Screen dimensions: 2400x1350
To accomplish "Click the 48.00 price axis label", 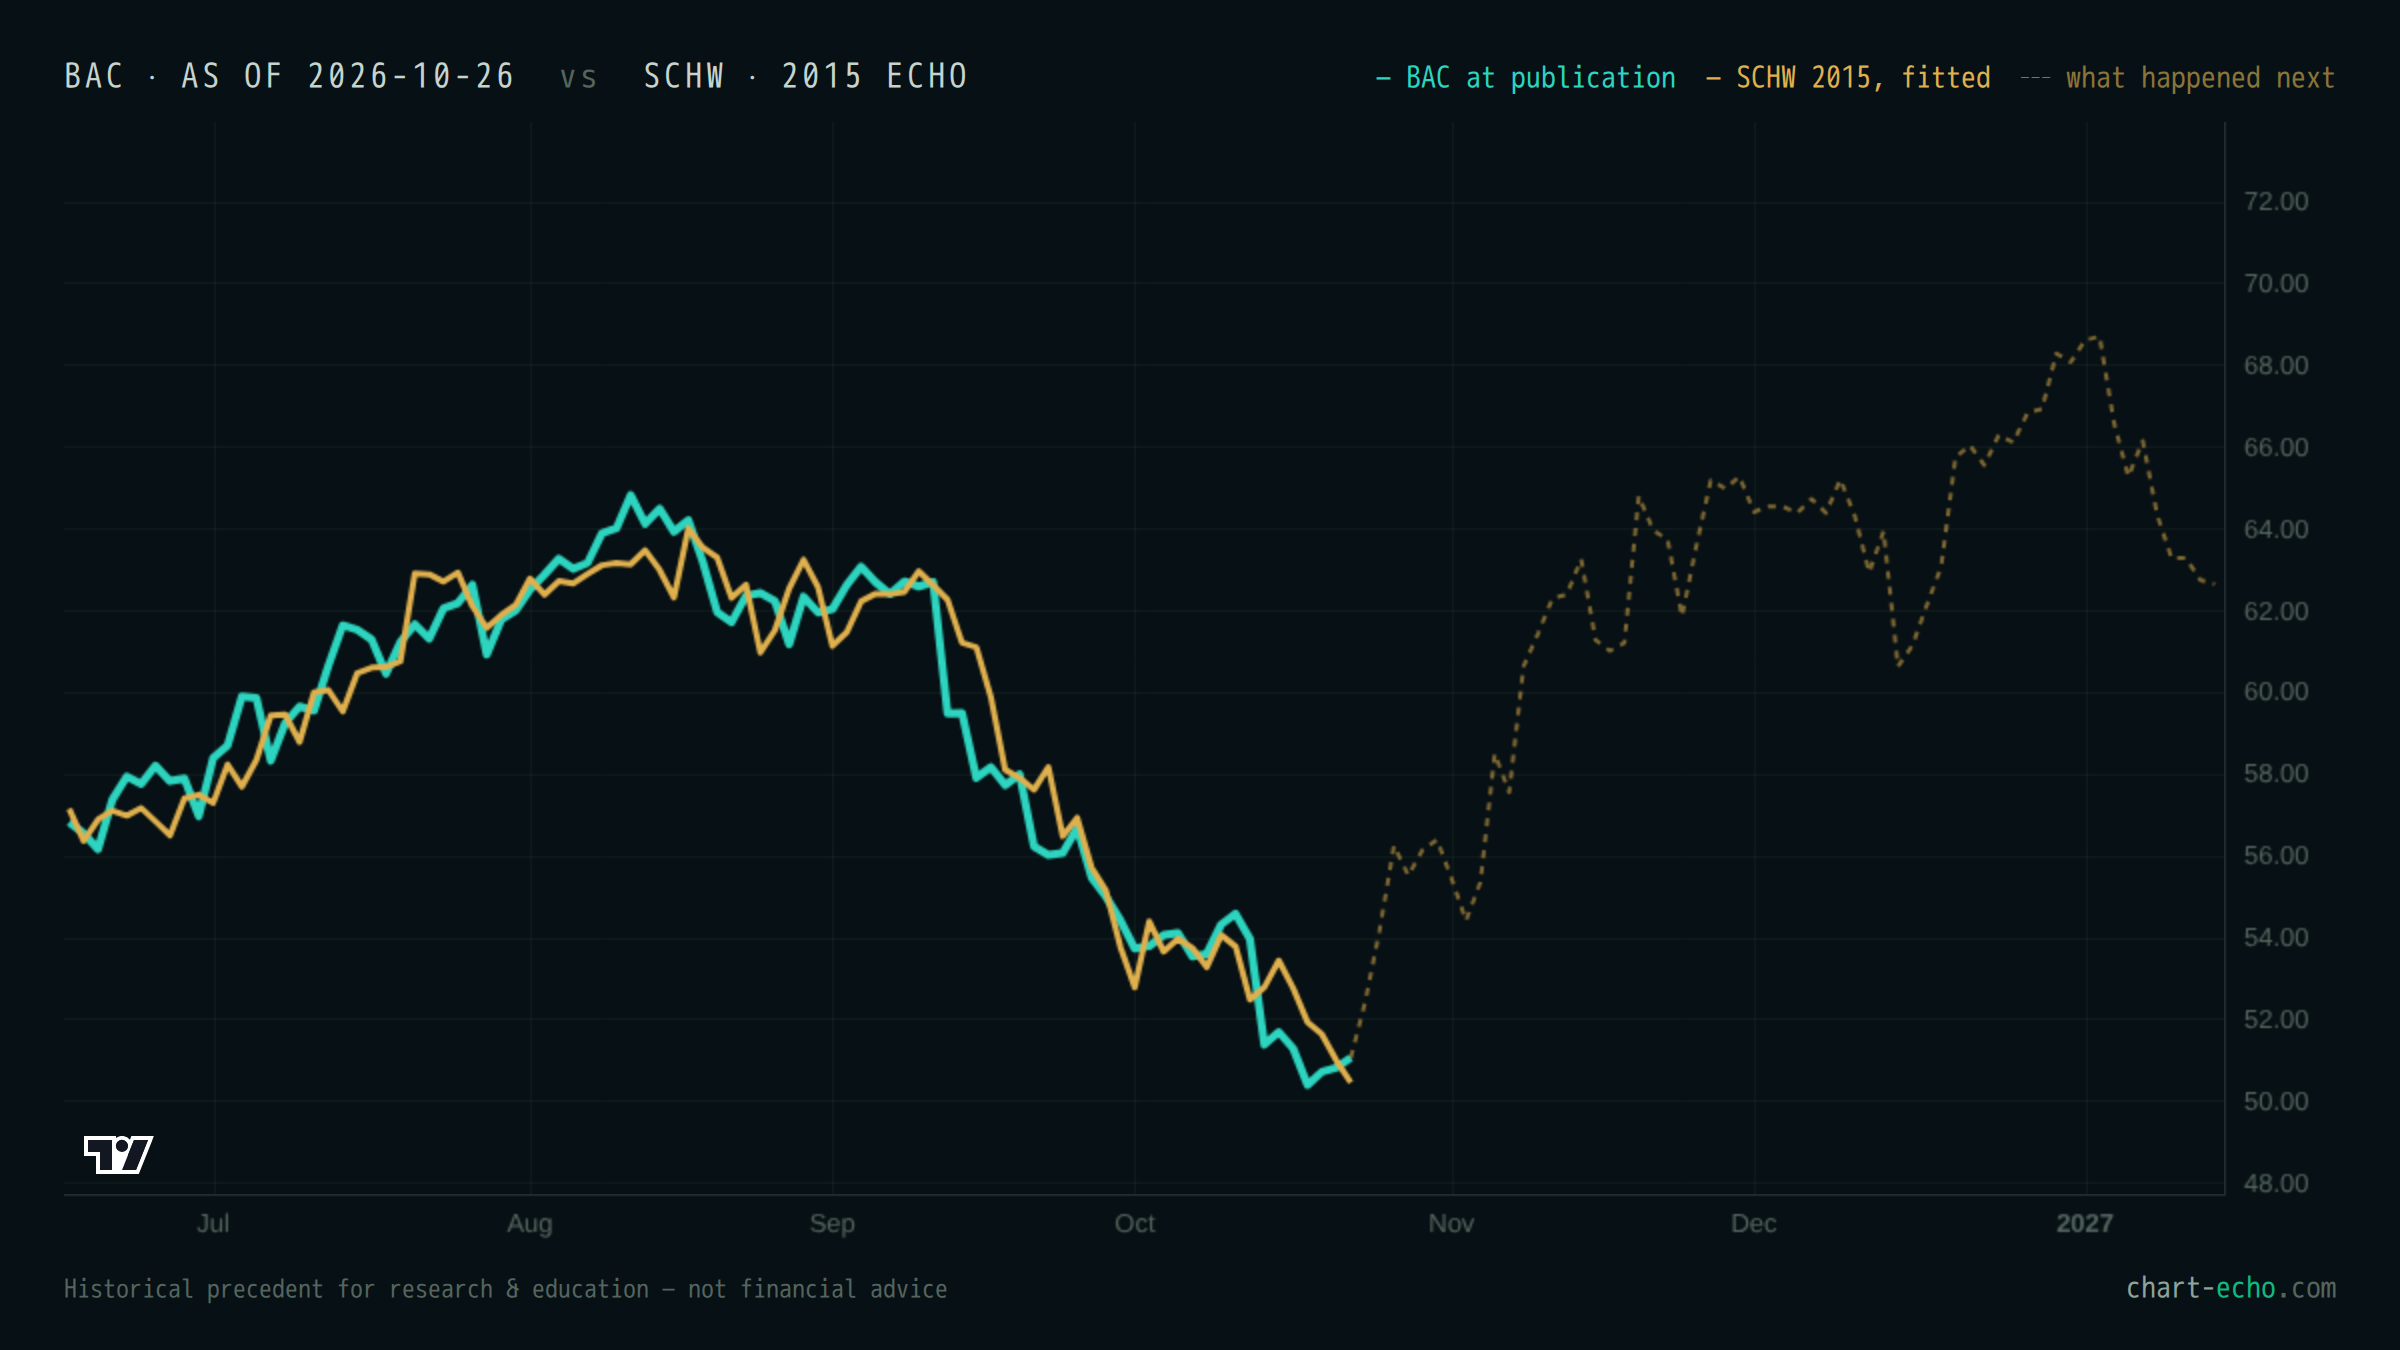I will 2276,1184.
